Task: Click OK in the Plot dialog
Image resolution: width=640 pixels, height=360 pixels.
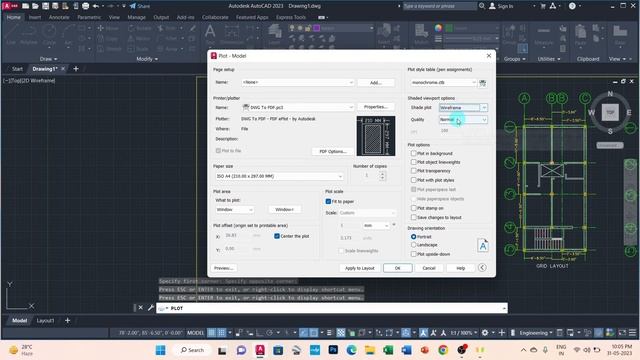Action: 398,268
